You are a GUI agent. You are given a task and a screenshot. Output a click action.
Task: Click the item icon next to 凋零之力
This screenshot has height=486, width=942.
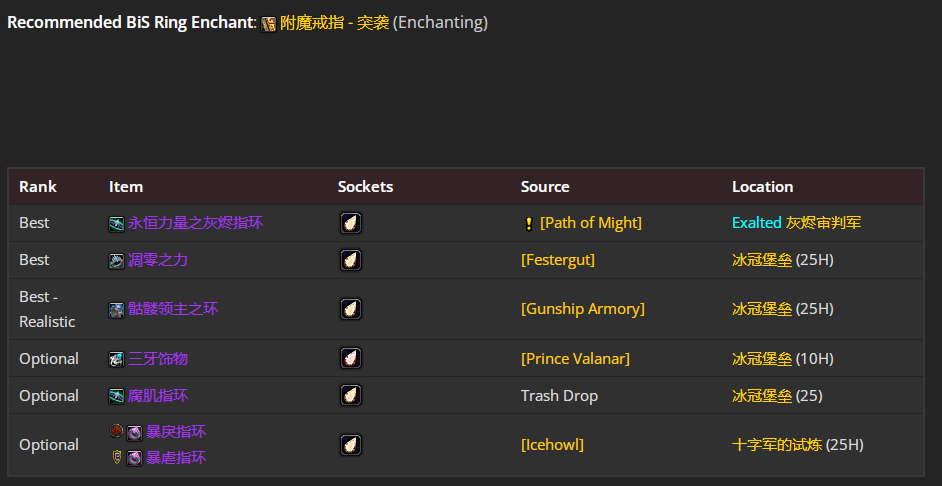coord(117,261)
